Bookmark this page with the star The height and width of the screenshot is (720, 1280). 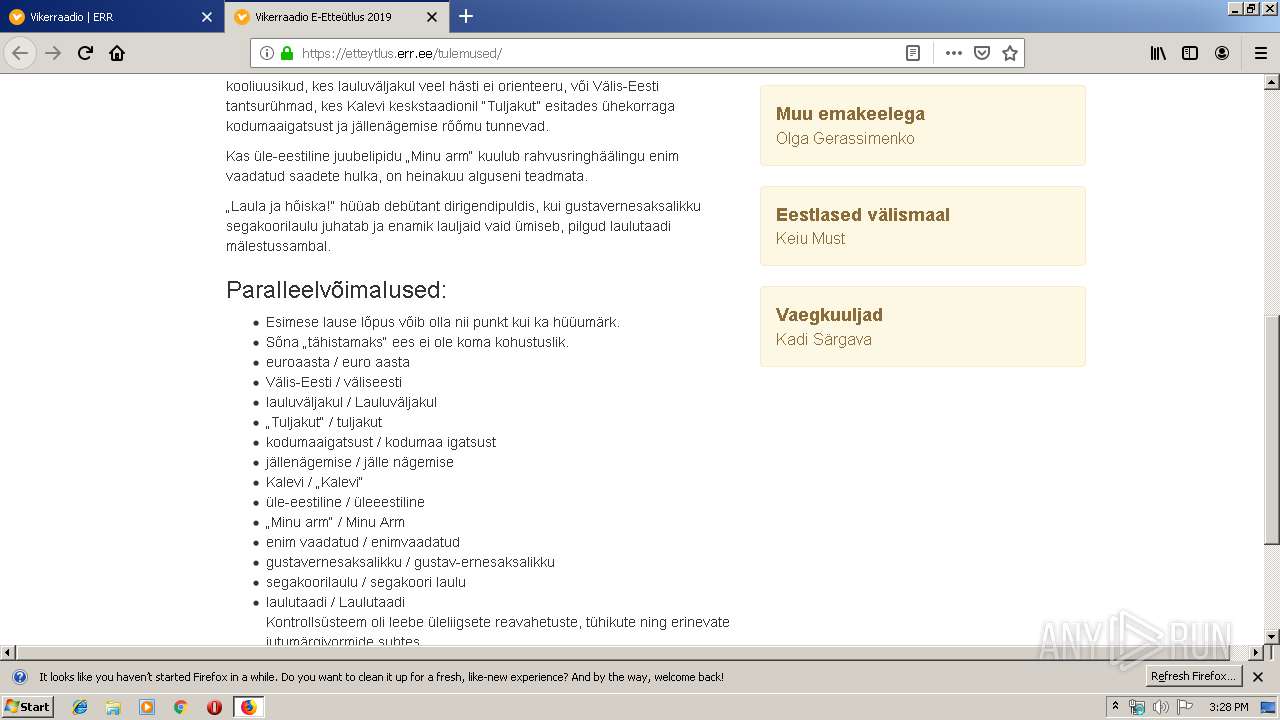[1010, 53]
